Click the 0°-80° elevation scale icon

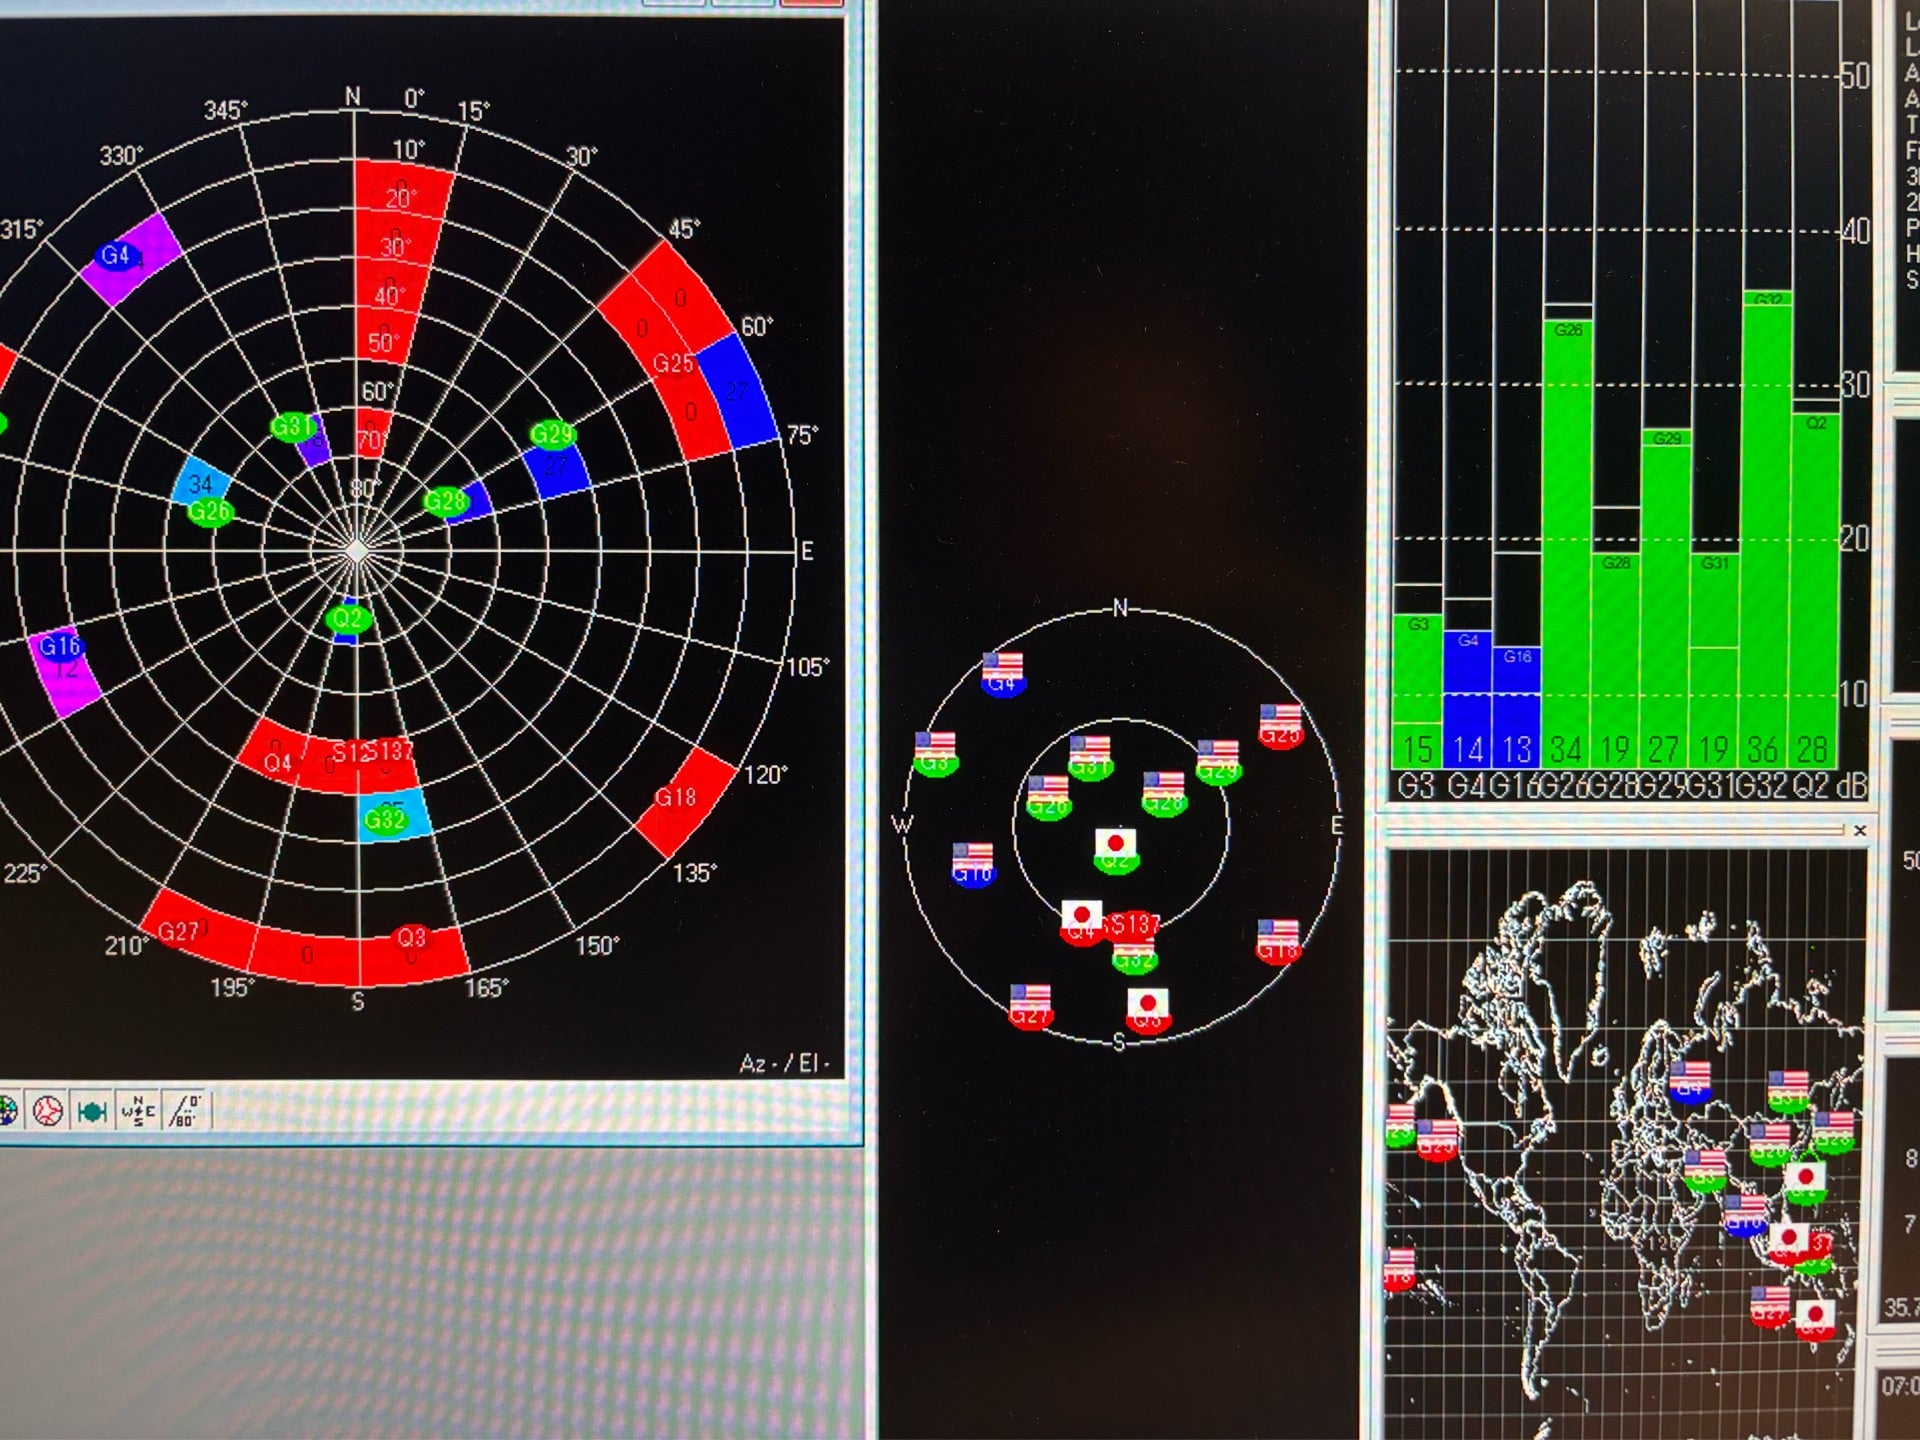pyautogui.click(x=185, y=1110)
